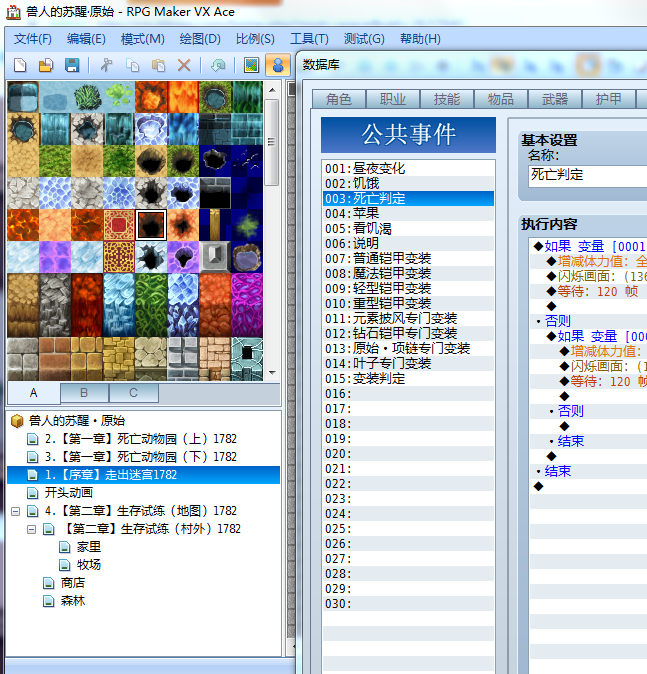This screenshot has width=647, height=674.
Task: Select common event 003:死亡判定
Action: click(x=408, y=199)
